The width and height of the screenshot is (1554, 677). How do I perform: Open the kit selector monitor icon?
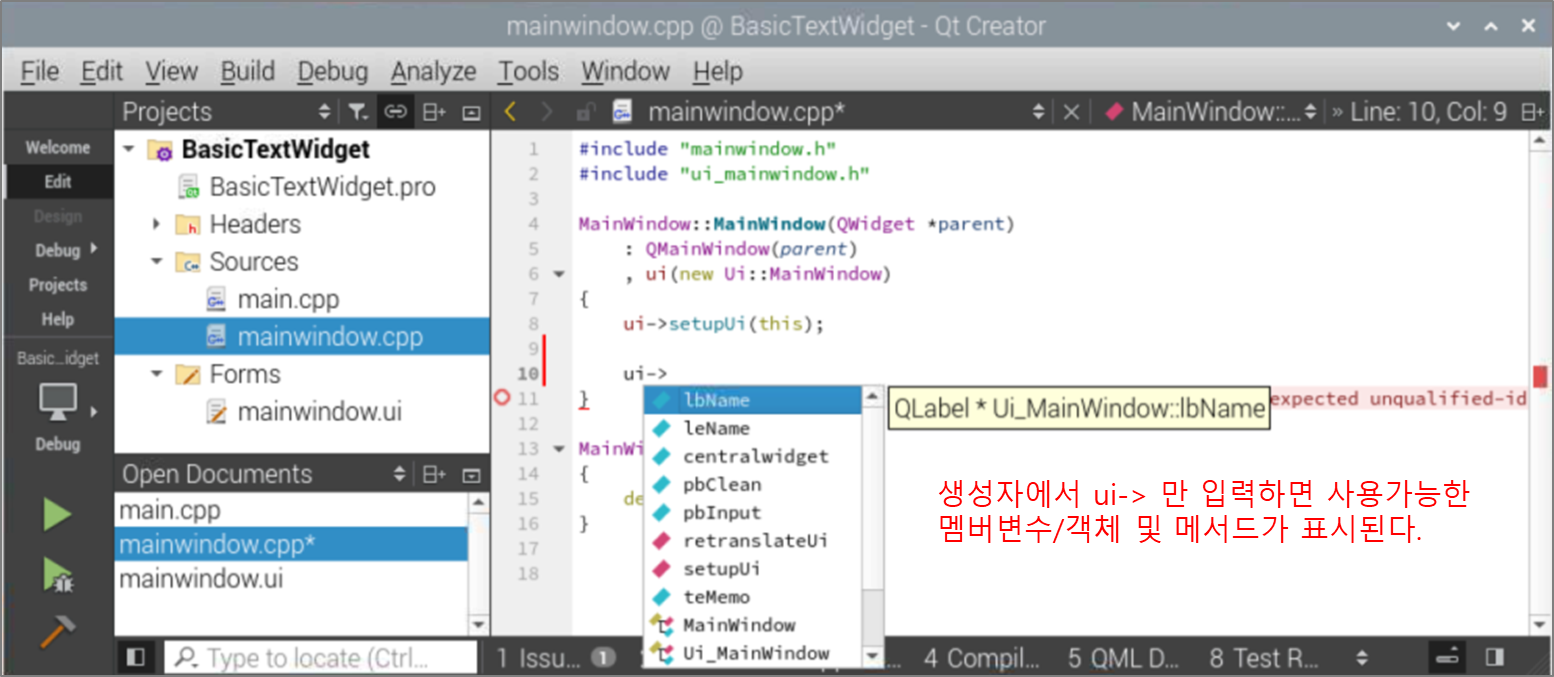click(59, 402)
